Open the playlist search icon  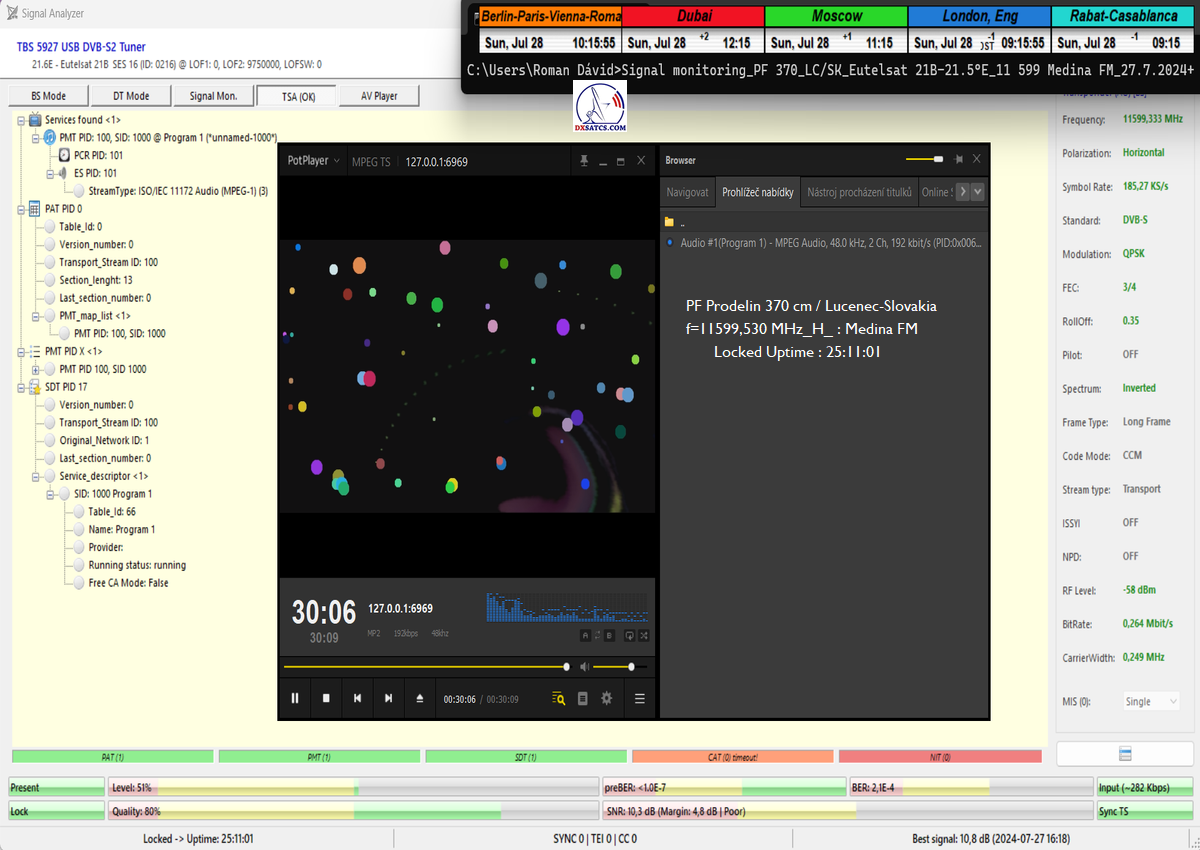point(559,699)
